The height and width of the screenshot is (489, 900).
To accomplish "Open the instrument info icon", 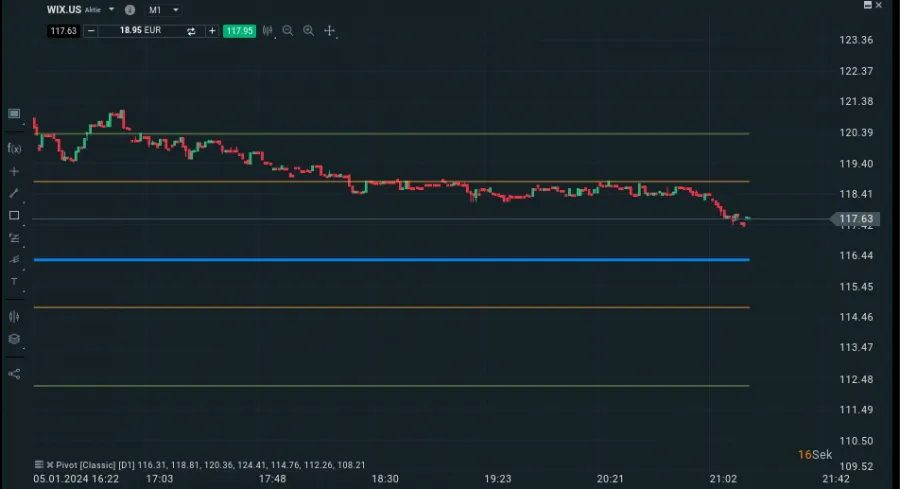I will coord(130,10).
